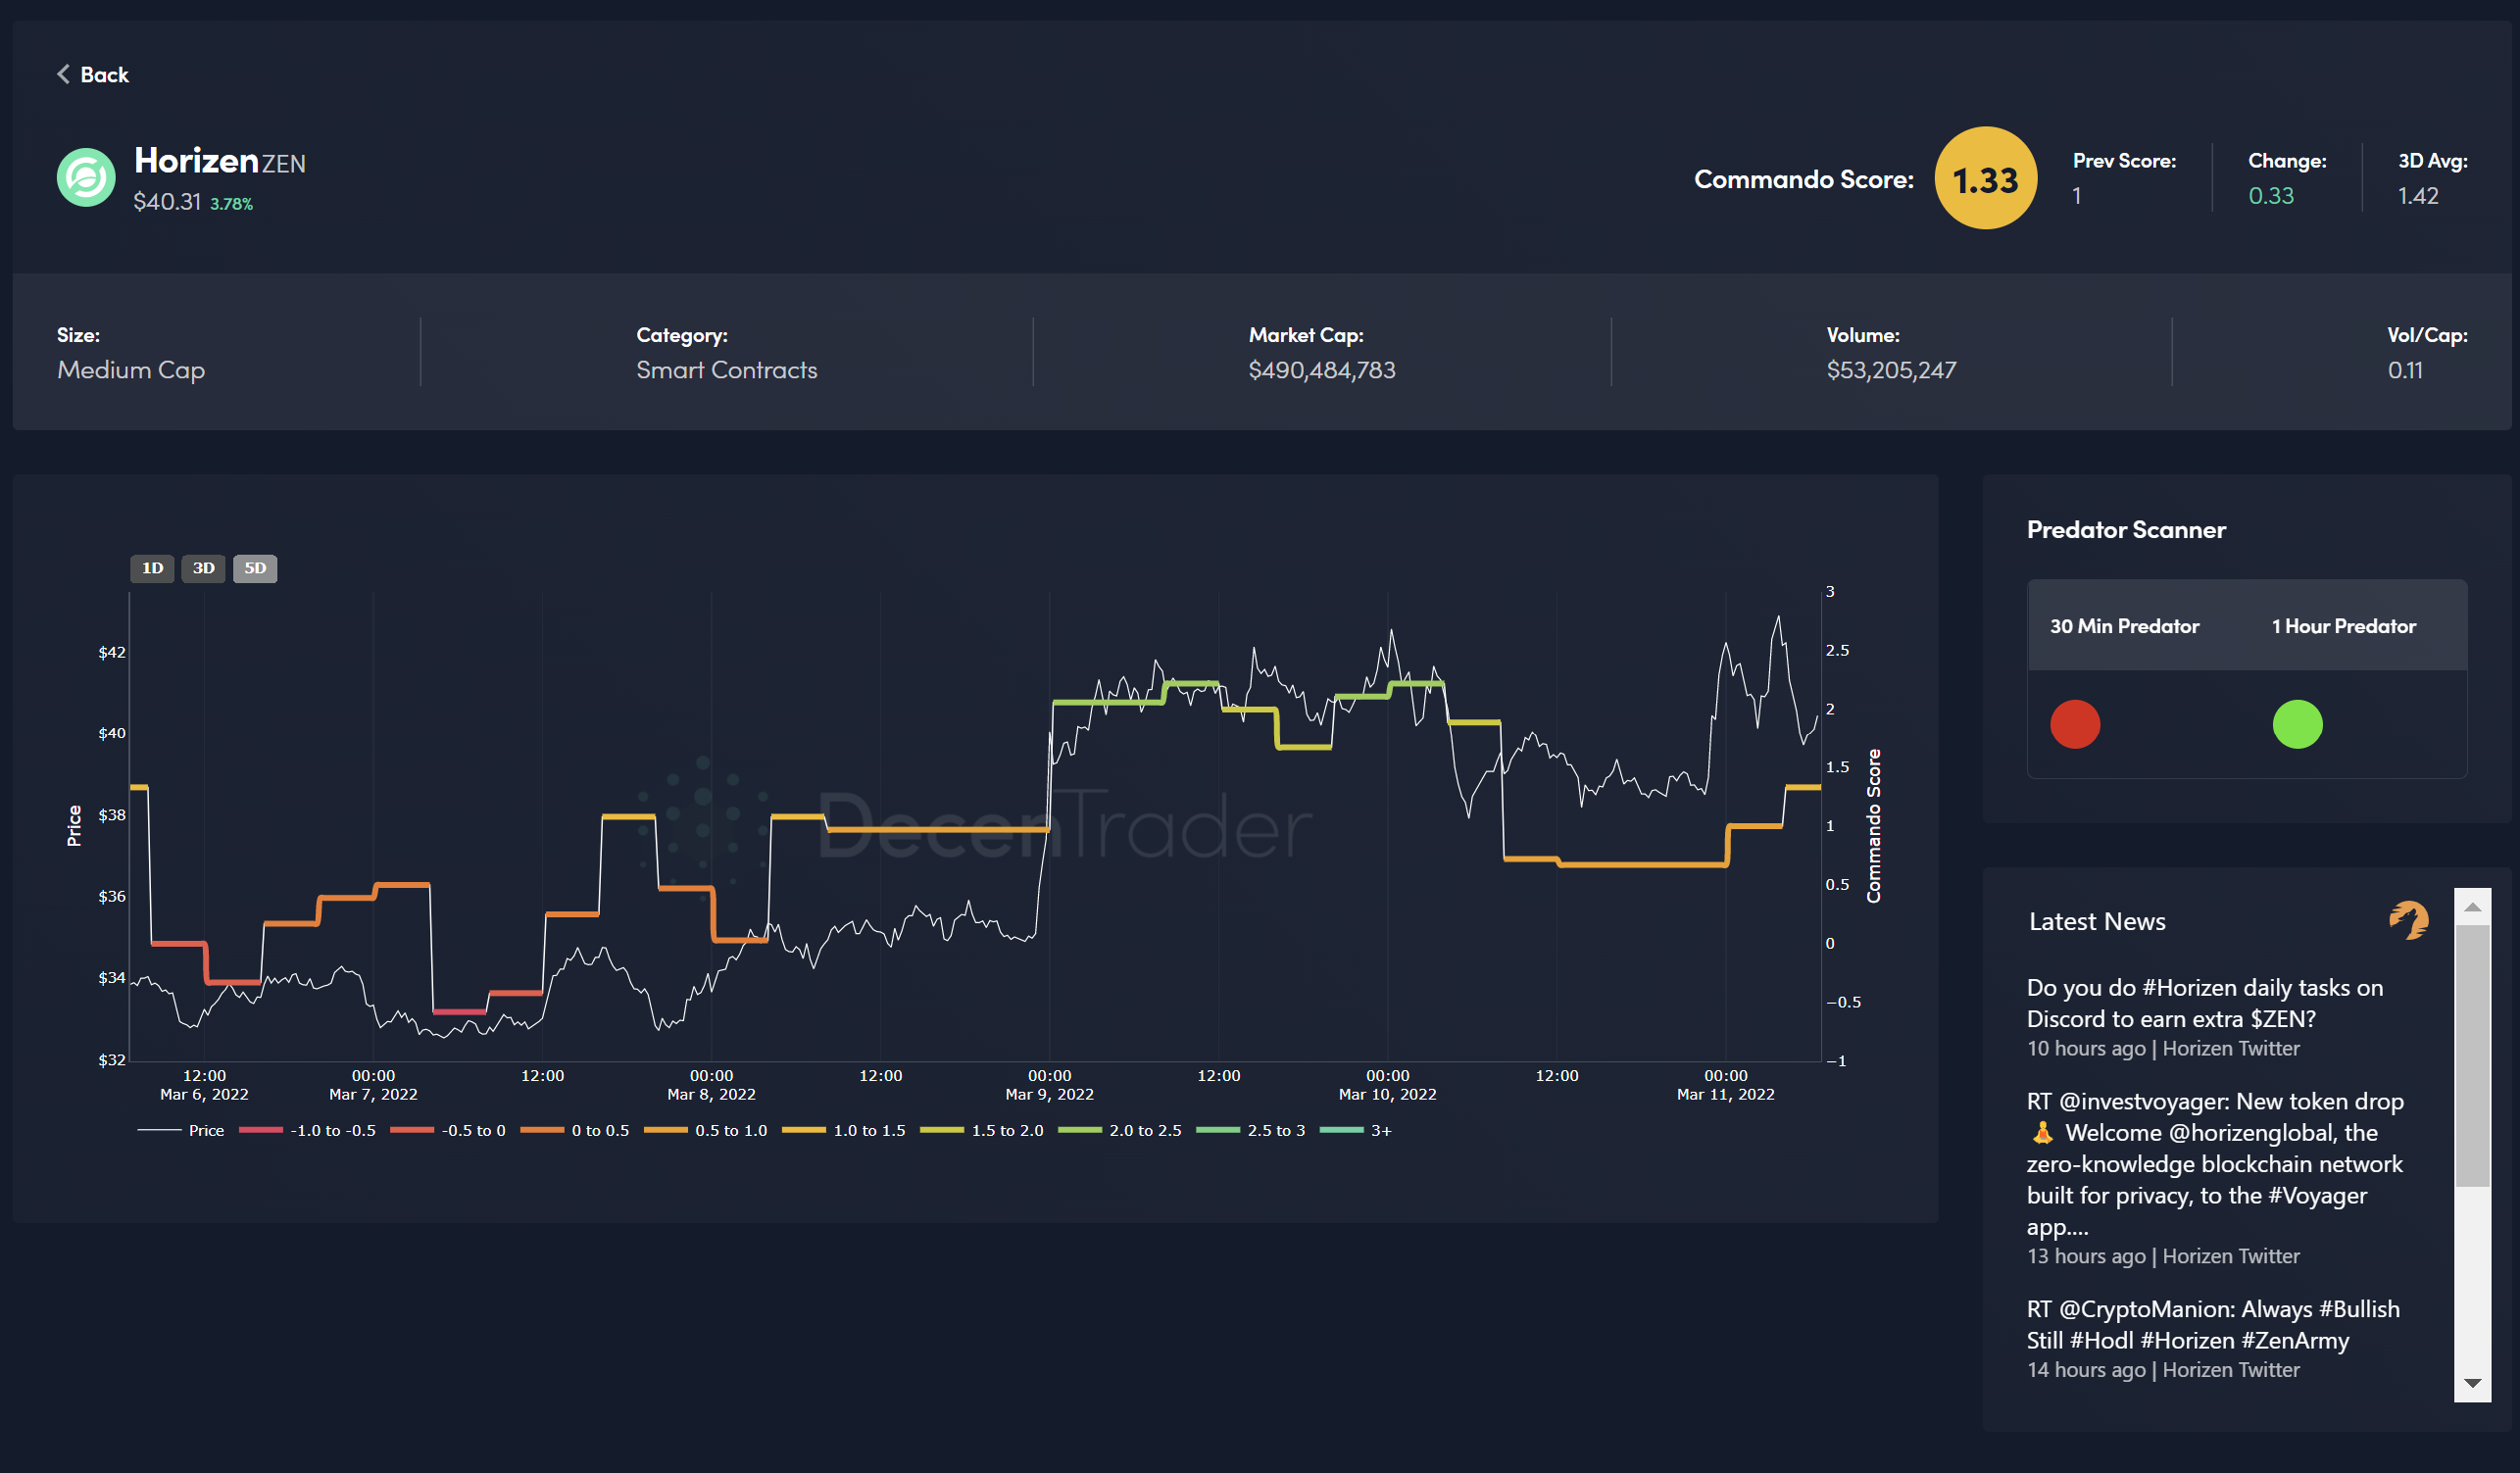Hide the 2.0 to 2.5 legend series
This screenshot has height=1473, width=2520.
pyautogui.click(x=1144, y=1130)
